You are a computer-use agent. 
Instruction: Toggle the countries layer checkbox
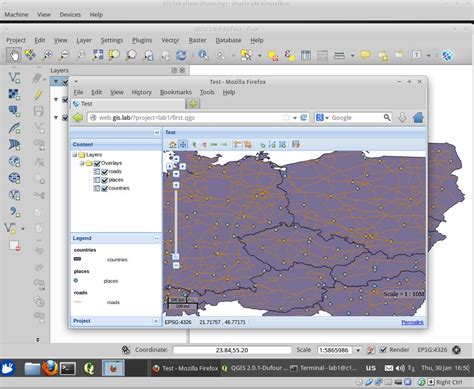pos(104,188)
